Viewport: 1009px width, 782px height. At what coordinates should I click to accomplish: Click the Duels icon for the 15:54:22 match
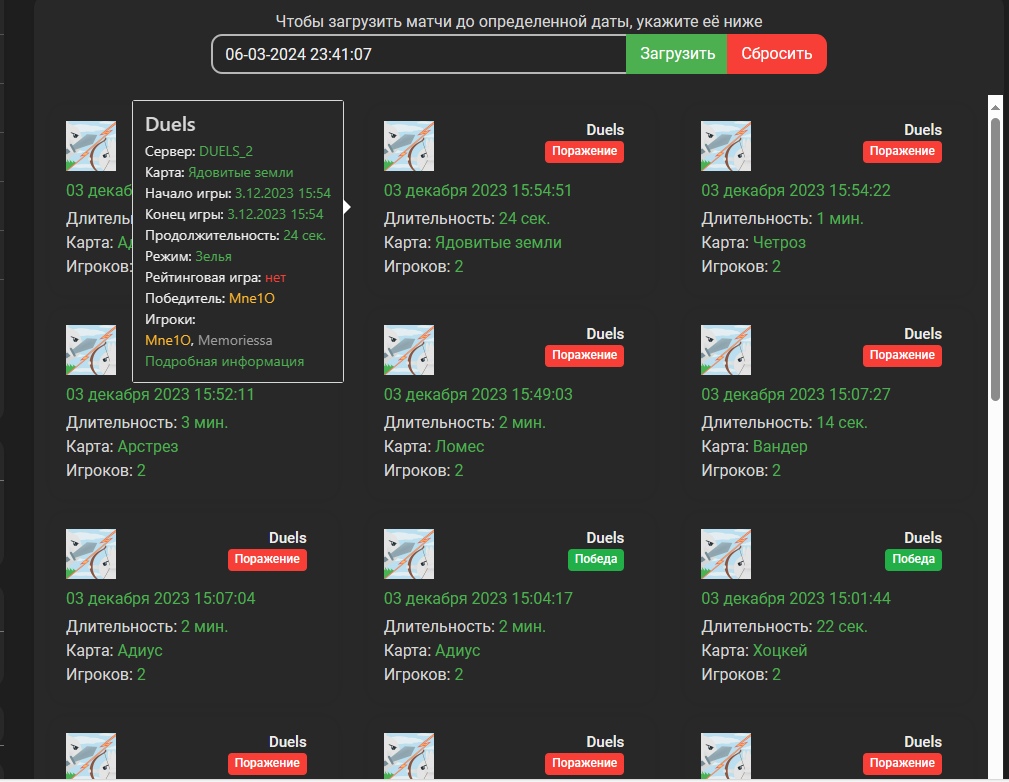tap(726, 146)
